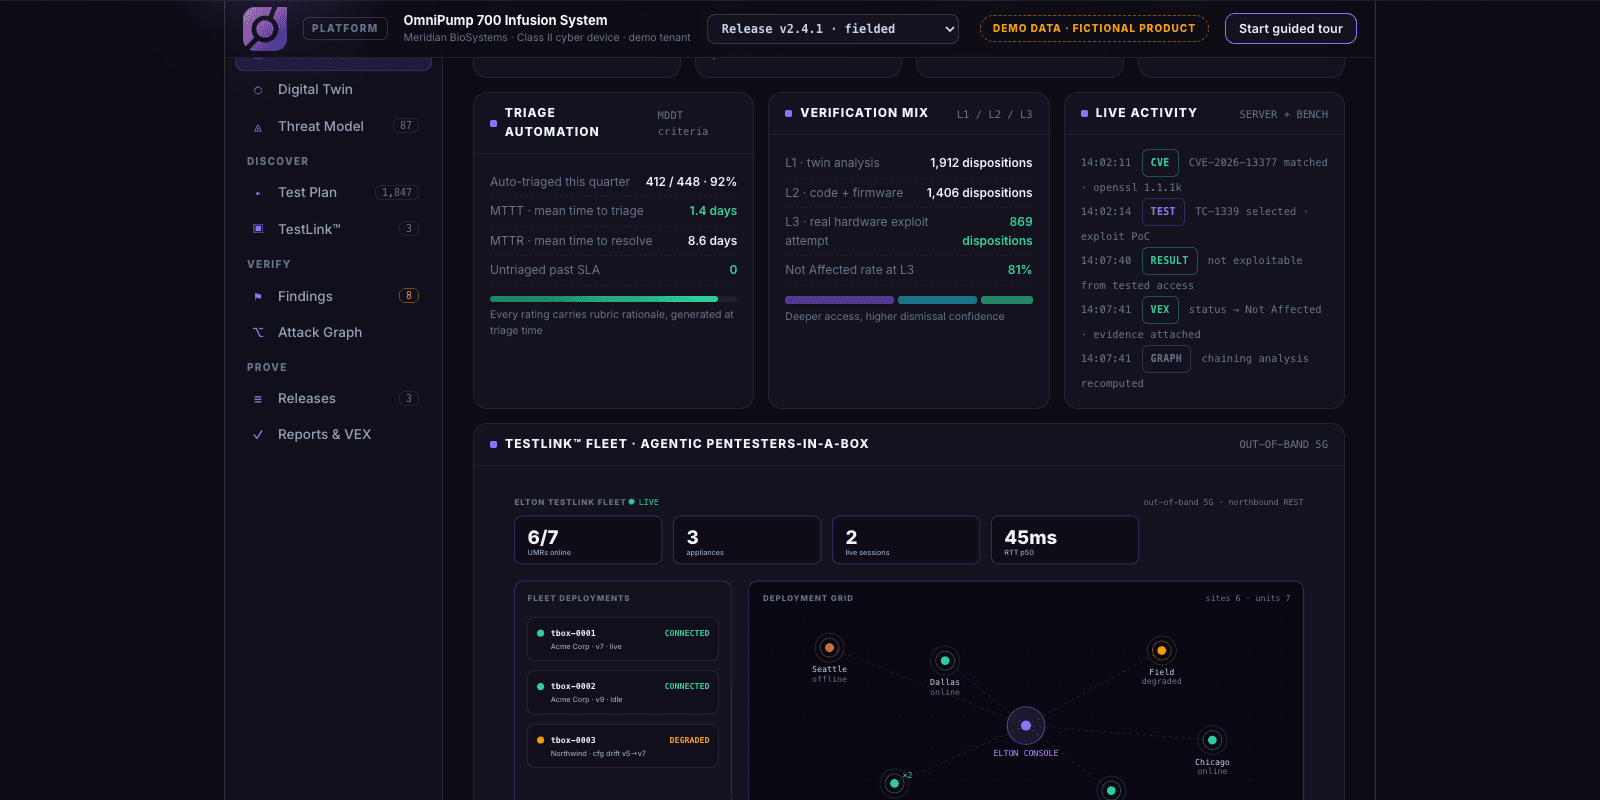The image size is (1600, 800).
Task: Click the Attack Graph branch icon
Action: [258, 332]
